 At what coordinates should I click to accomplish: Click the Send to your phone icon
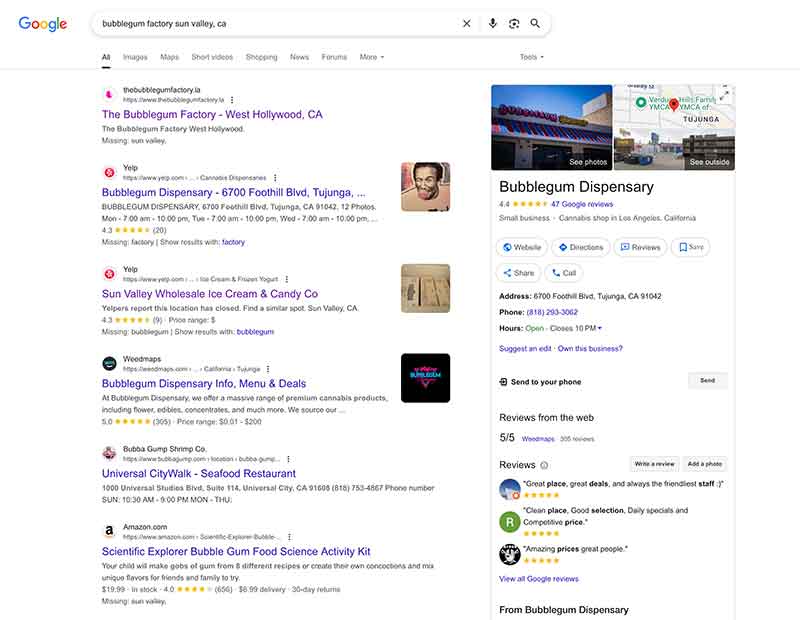[x=503, y=382]
